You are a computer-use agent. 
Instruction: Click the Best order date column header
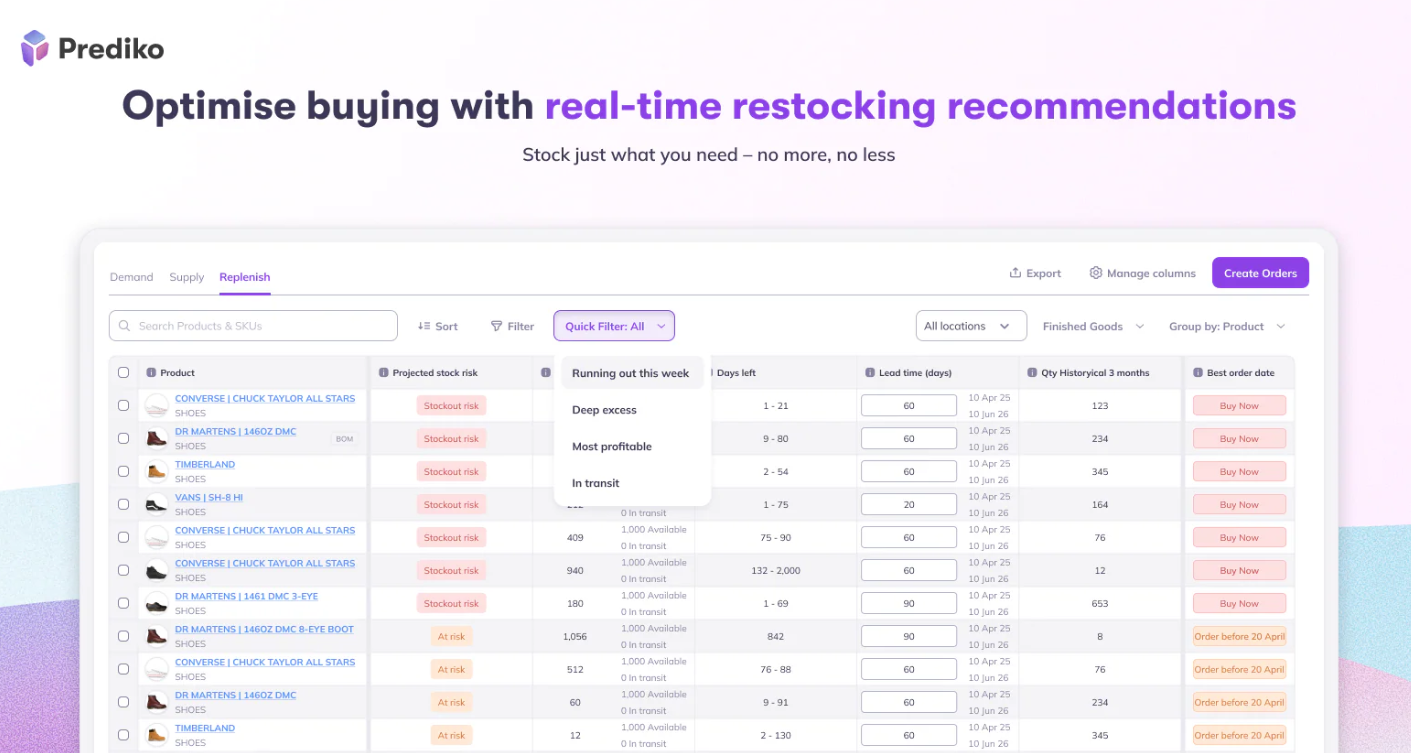[x=1239, y=373]
